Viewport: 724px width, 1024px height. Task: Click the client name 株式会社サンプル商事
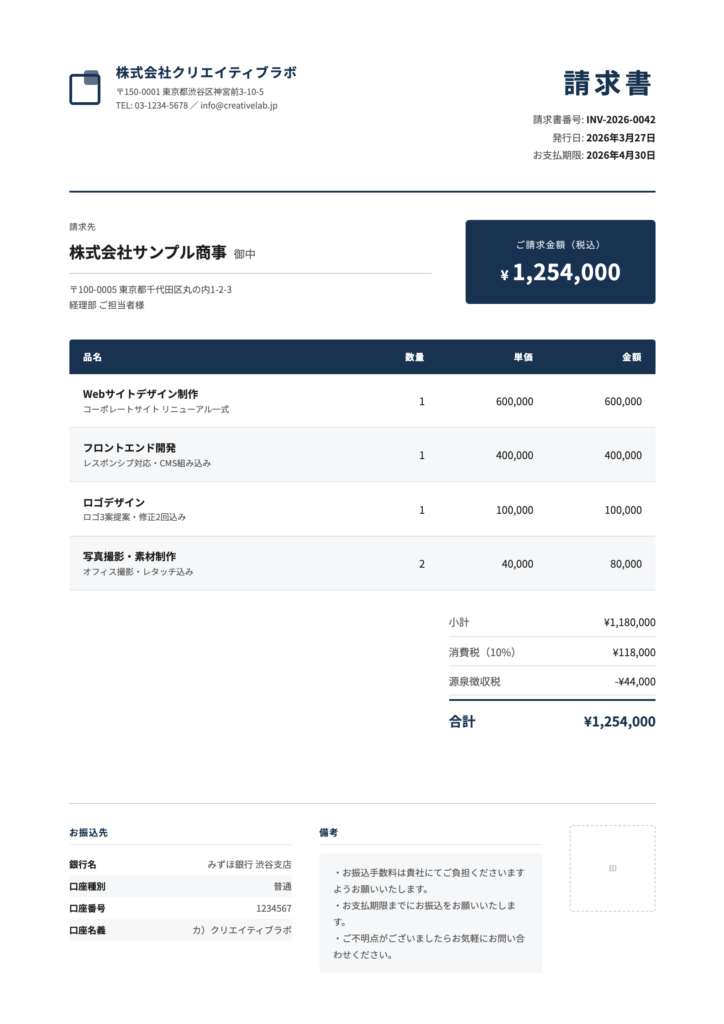tap(148, 253)
